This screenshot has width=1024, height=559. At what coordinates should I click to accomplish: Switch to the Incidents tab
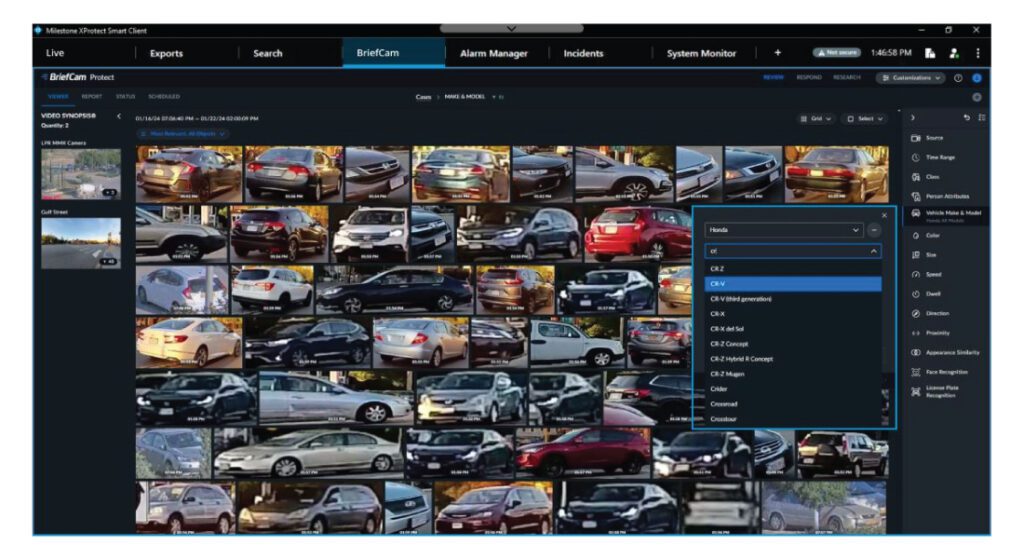[583, 54]
